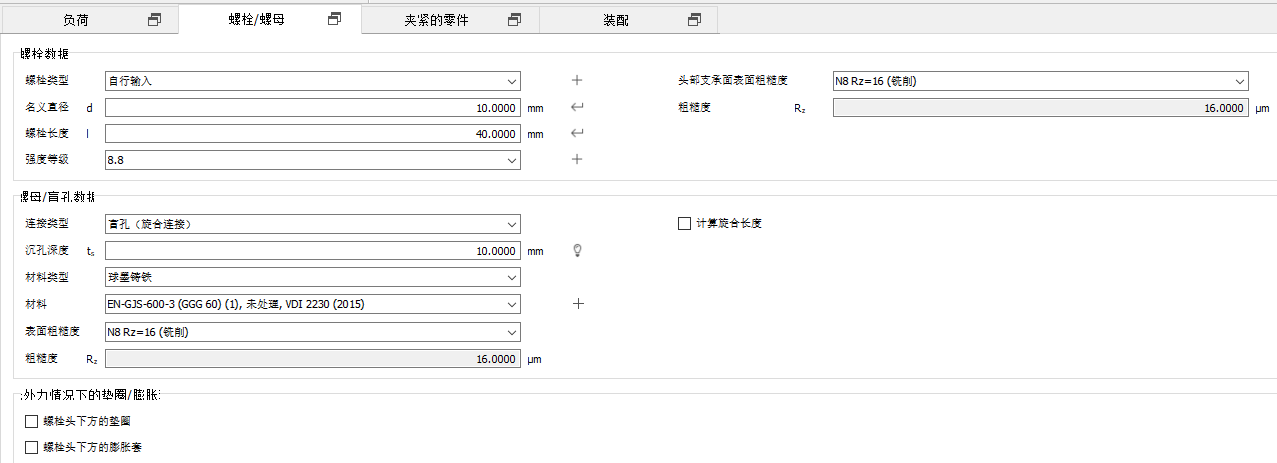Screen dimensions: 1277x463
Task: Undock the 负荷 tab window icon
Action: point(154,20)
